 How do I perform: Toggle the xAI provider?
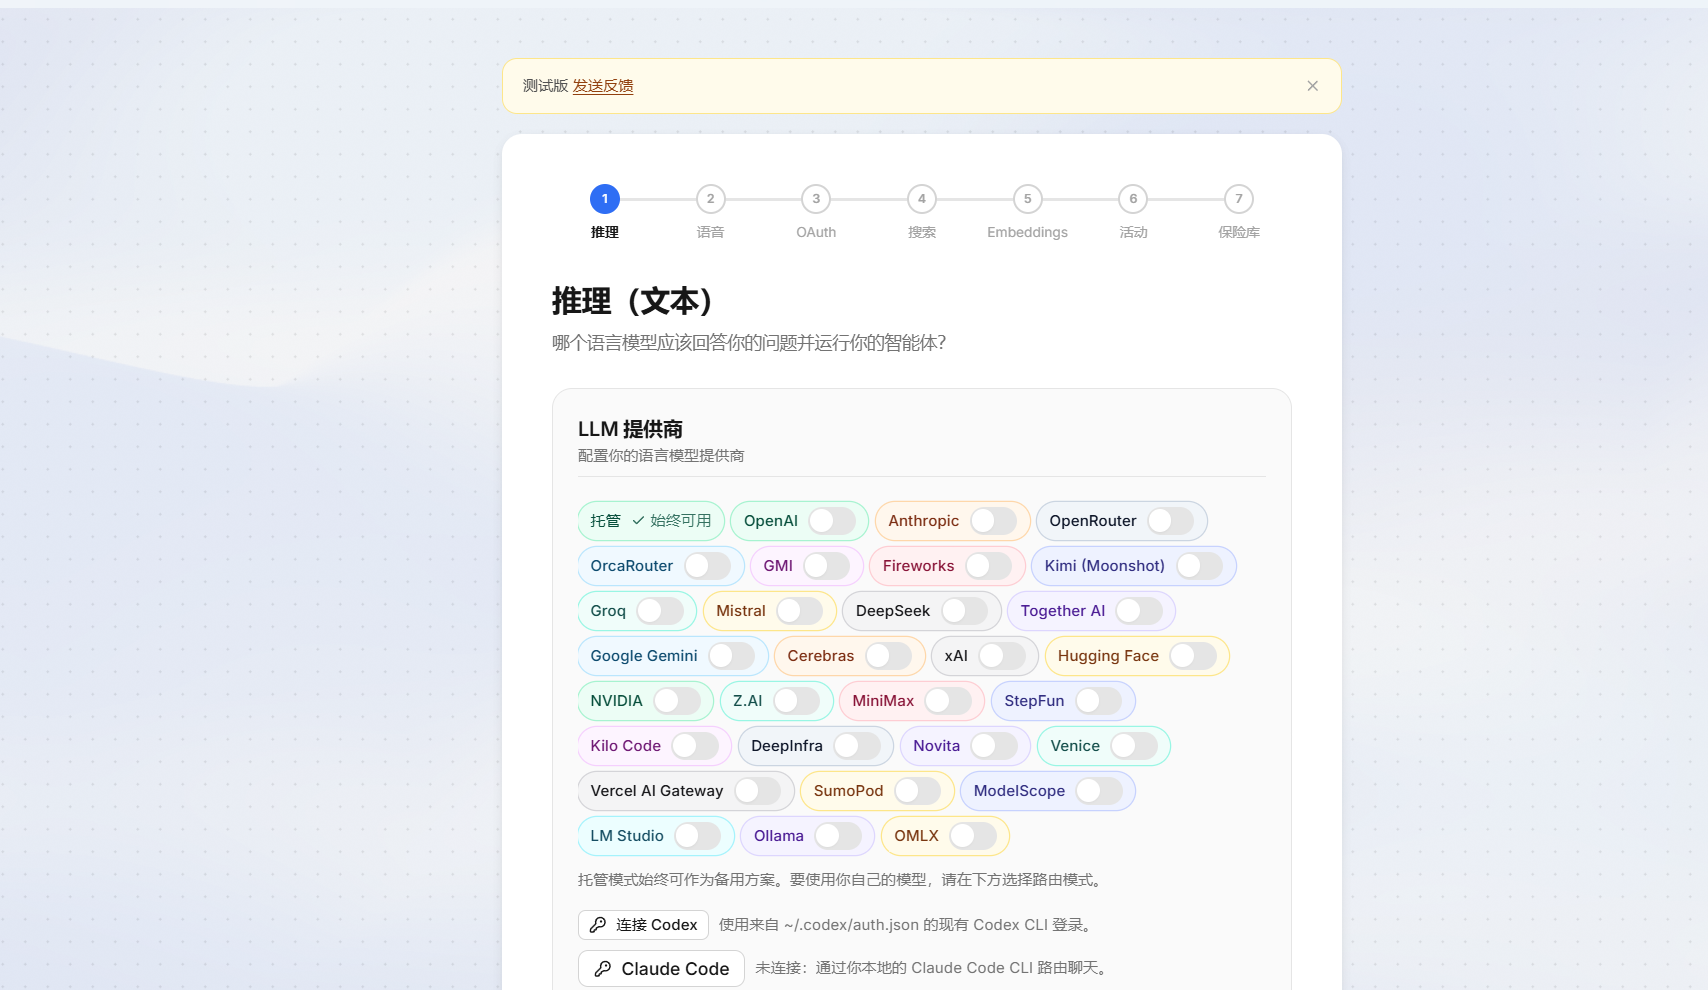tap(1002, 656)
